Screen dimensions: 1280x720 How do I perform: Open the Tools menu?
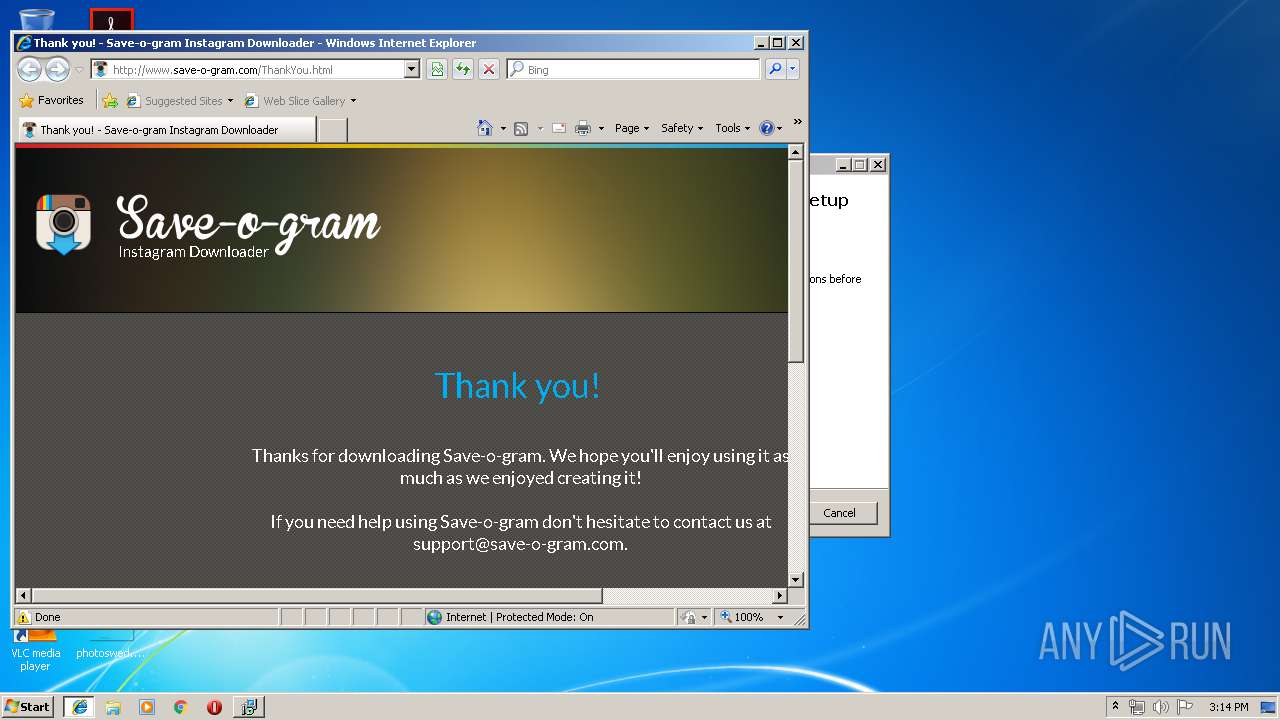point(732,128)
